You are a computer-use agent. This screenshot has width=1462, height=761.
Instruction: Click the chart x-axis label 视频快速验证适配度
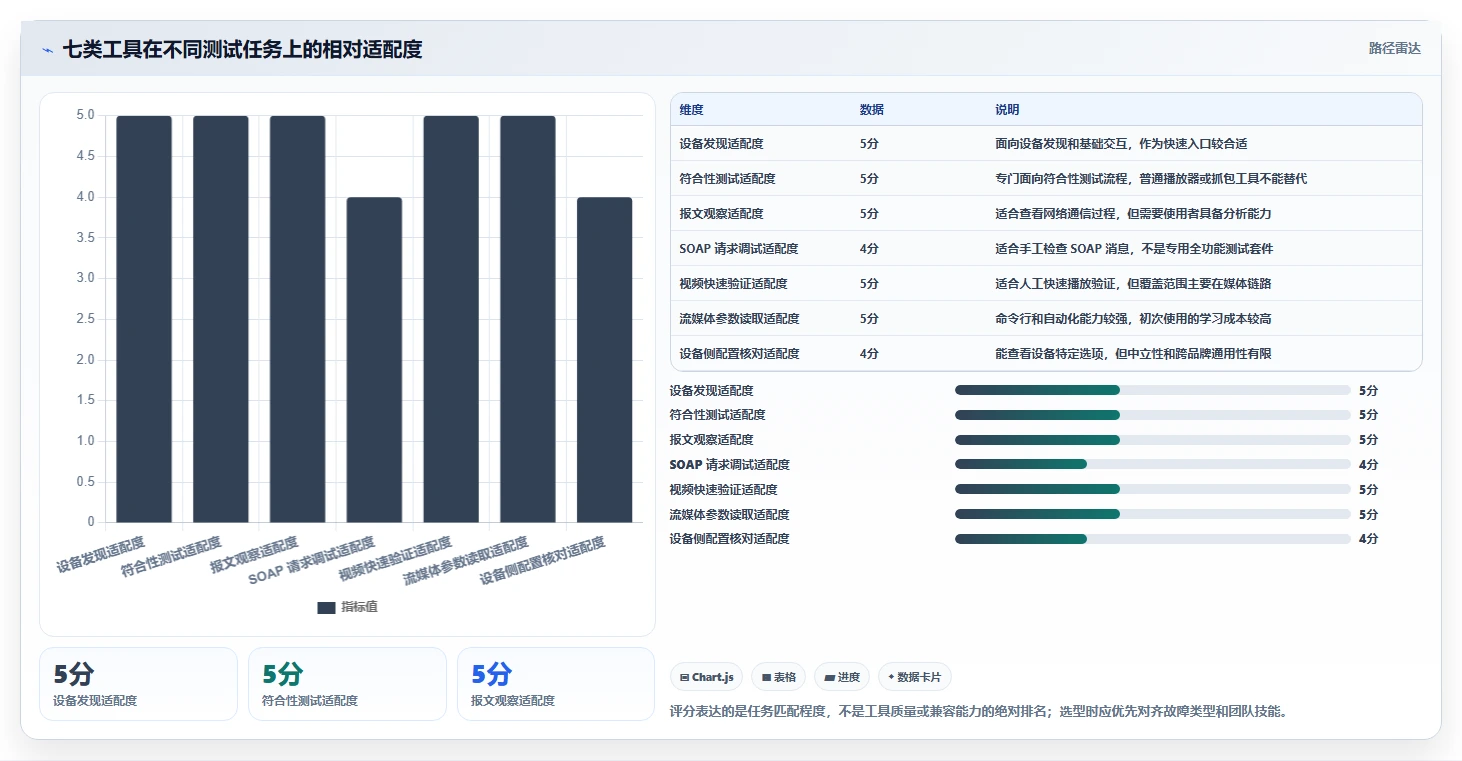point(396,560)
